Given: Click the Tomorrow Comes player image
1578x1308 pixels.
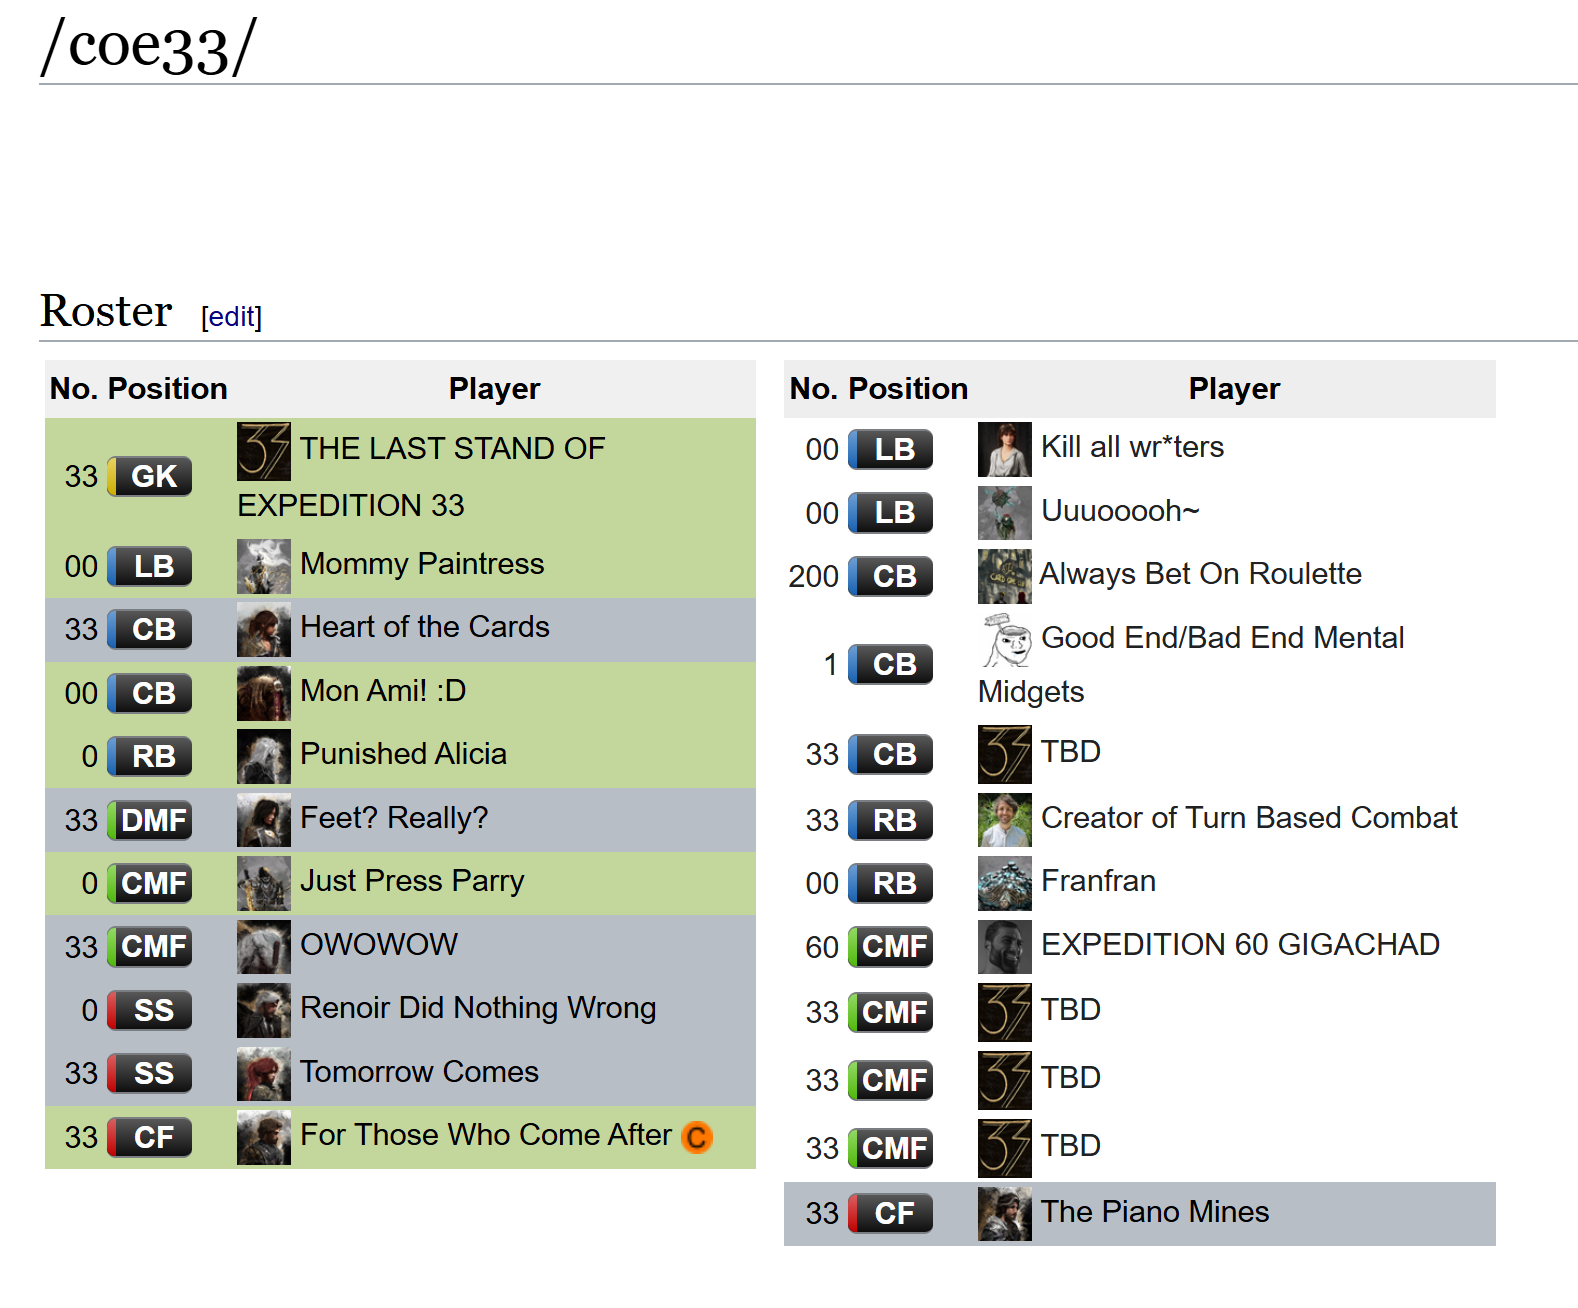Looking at the screenshot, I should click(x=264, y=1074).
